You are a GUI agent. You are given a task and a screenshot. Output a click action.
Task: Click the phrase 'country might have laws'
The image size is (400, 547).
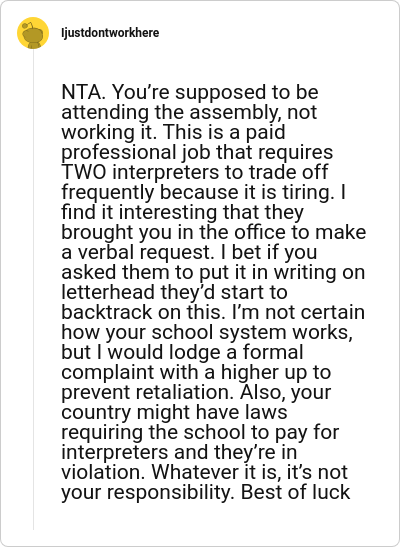(174, 413)
